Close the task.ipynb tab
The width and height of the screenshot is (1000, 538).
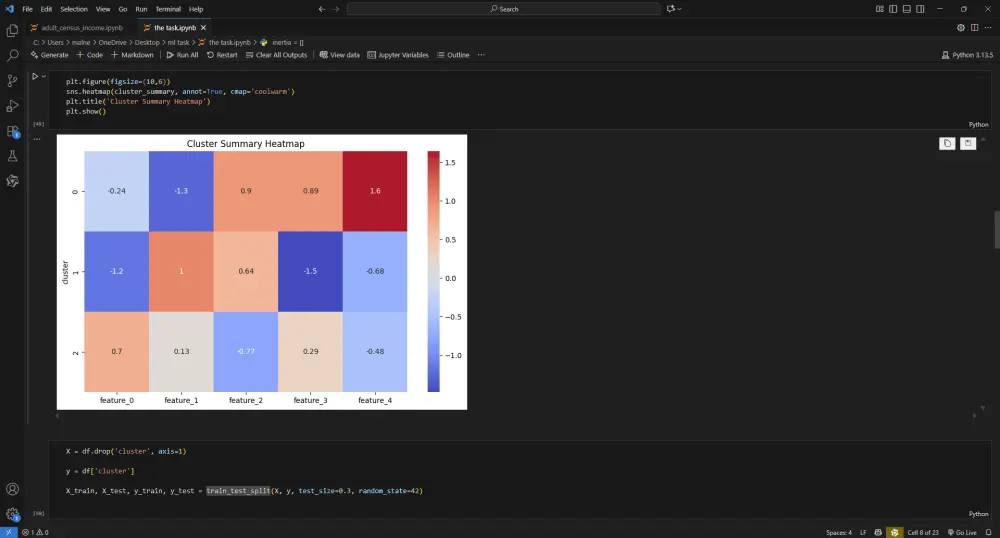[203, 27]
